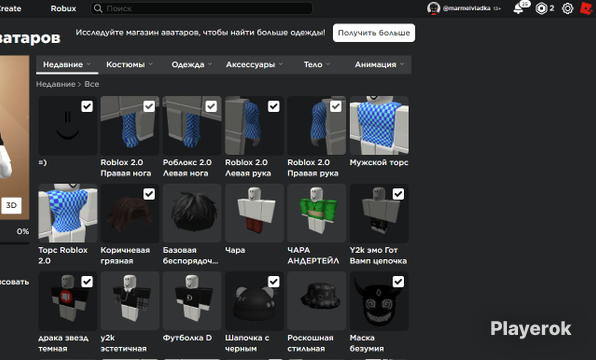Select the Чара outfit thumbnail
The width and height of the screenshot is (596, 360).
[x=254, y=213]
